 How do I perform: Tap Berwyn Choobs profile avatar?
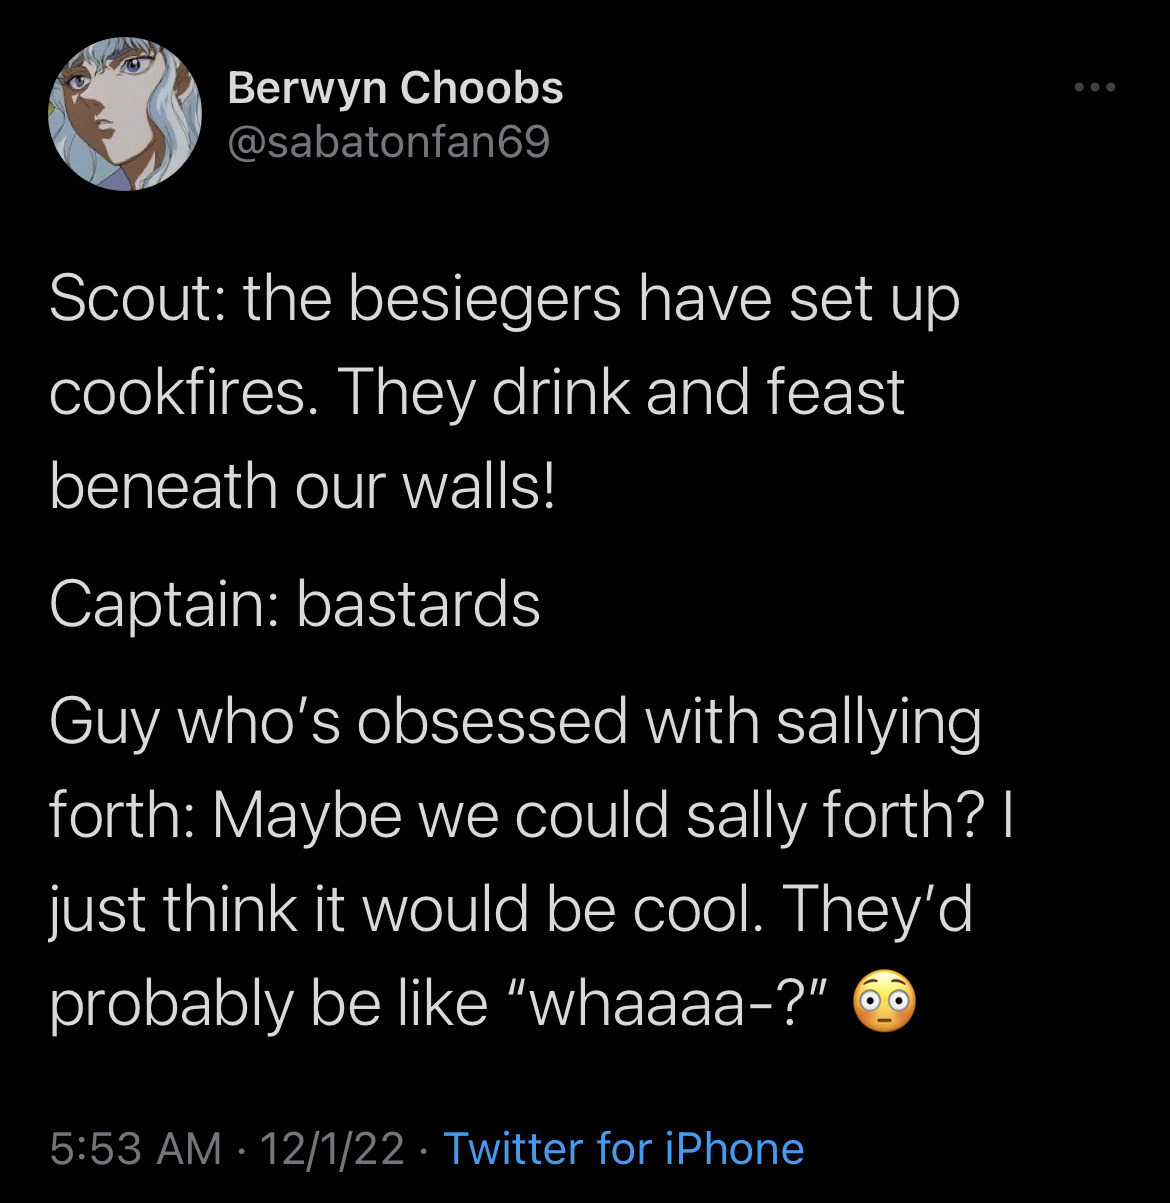point(125,115)
